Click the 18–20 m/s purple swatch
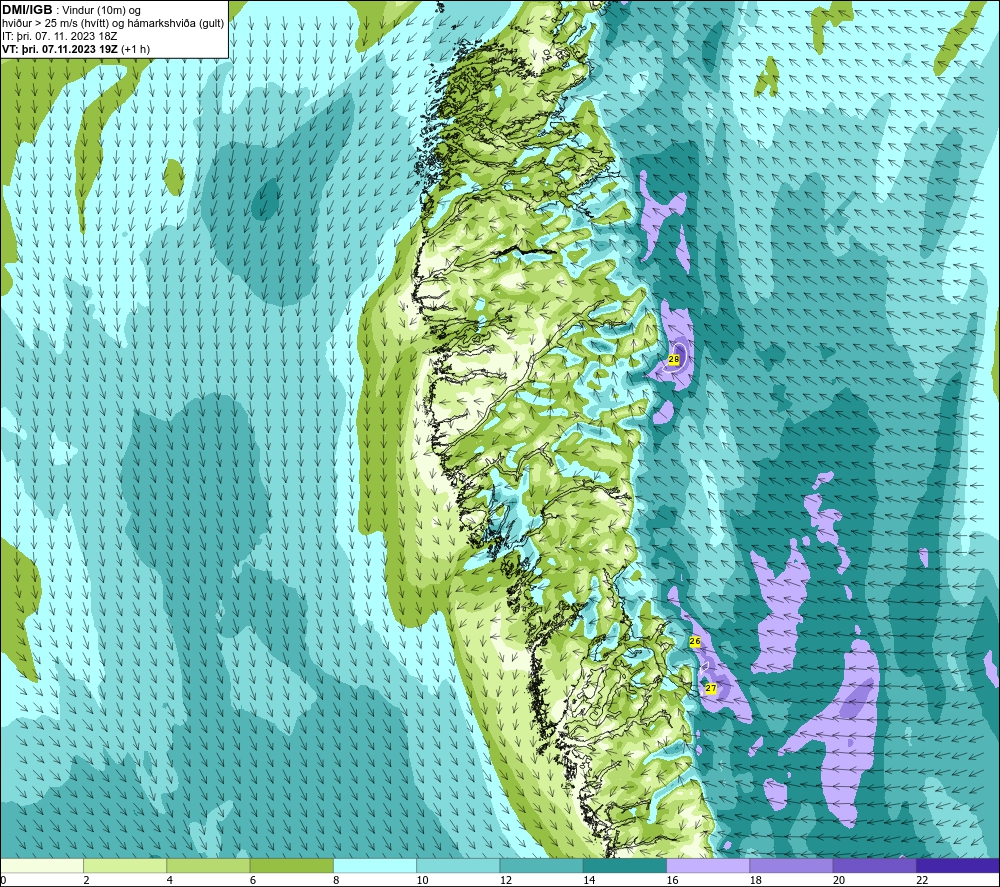The image size is (1000, 887). point(791,866)
